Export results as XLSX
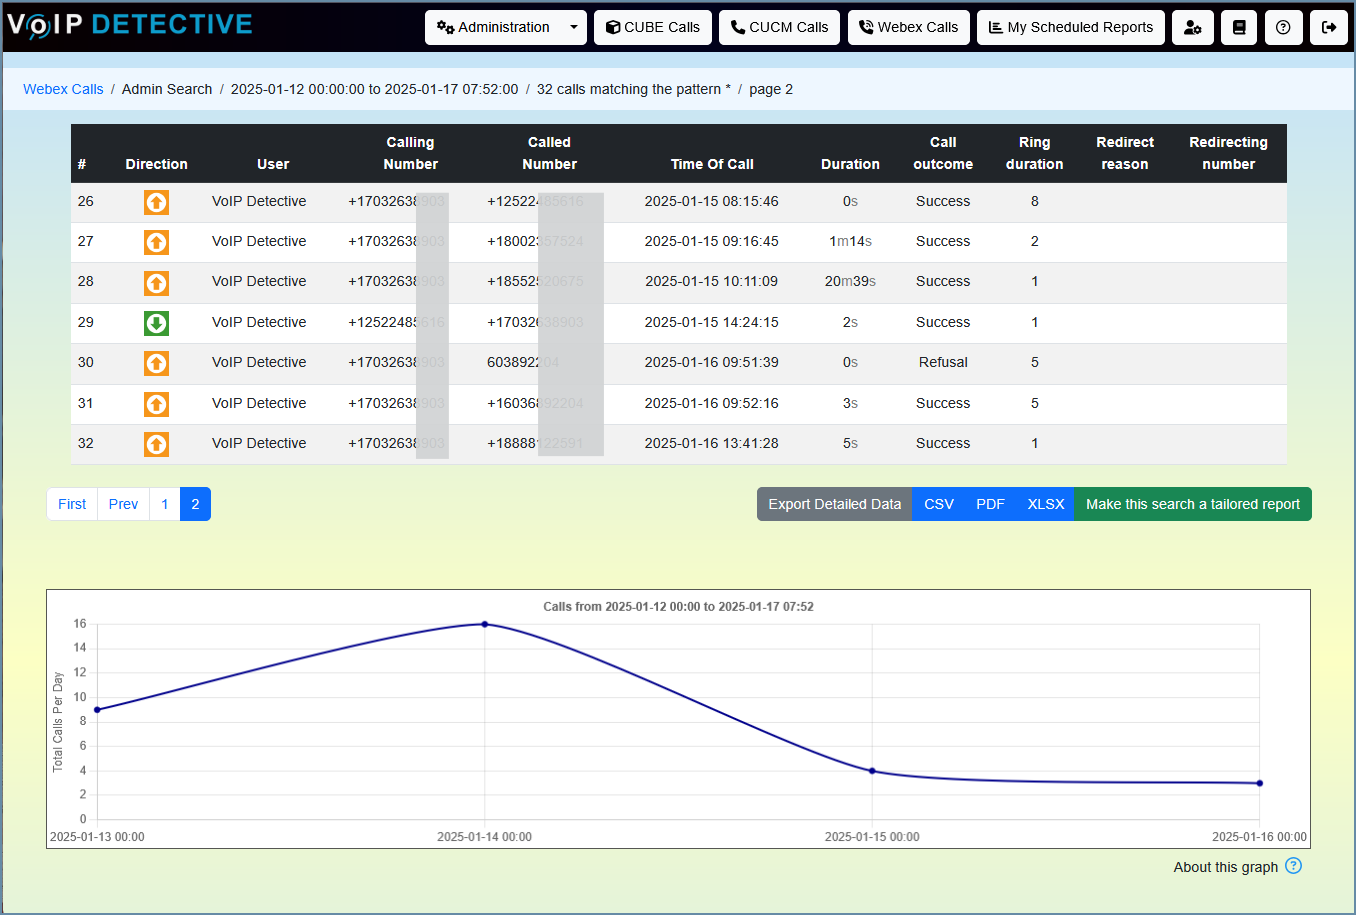Screen dimensions: 1356x915 [1045, 504]
